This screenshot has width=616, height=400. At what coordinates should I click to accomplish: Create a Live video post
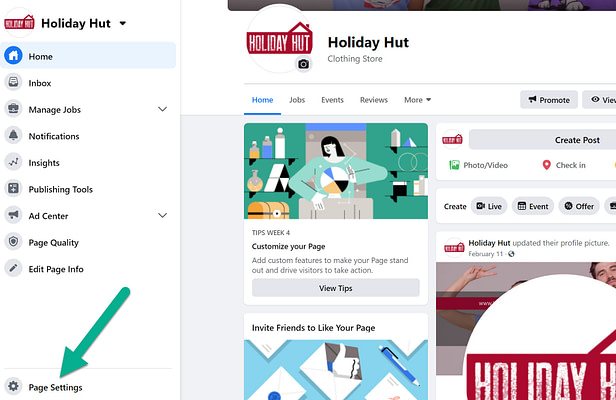489,206
